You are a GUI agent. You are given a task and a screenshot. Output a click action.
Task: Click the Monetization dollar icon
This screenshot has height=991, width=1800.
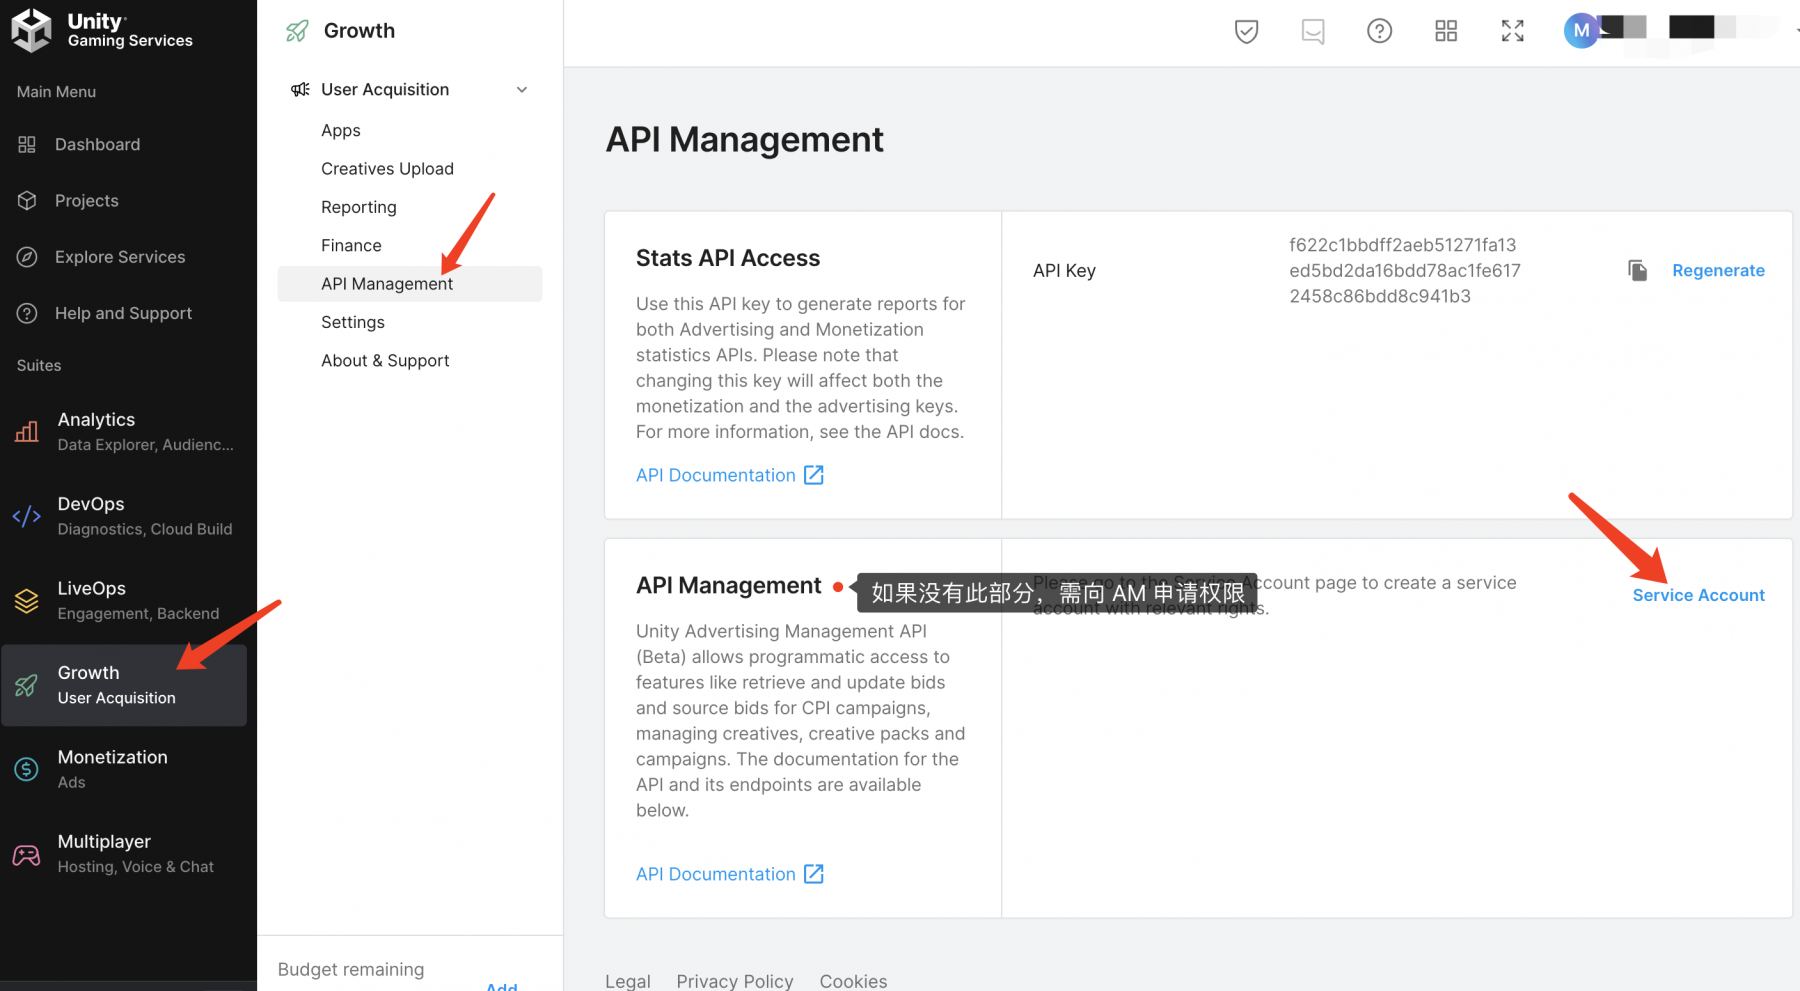tap(25, 769)
